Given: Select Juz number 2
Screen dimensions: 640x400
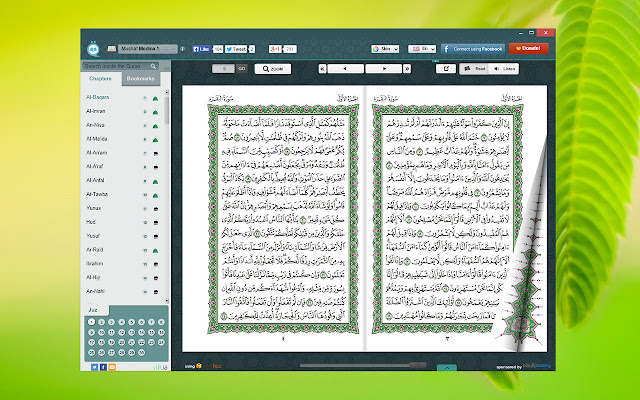Looking at the screenshot, I should (x=102, y=322).
